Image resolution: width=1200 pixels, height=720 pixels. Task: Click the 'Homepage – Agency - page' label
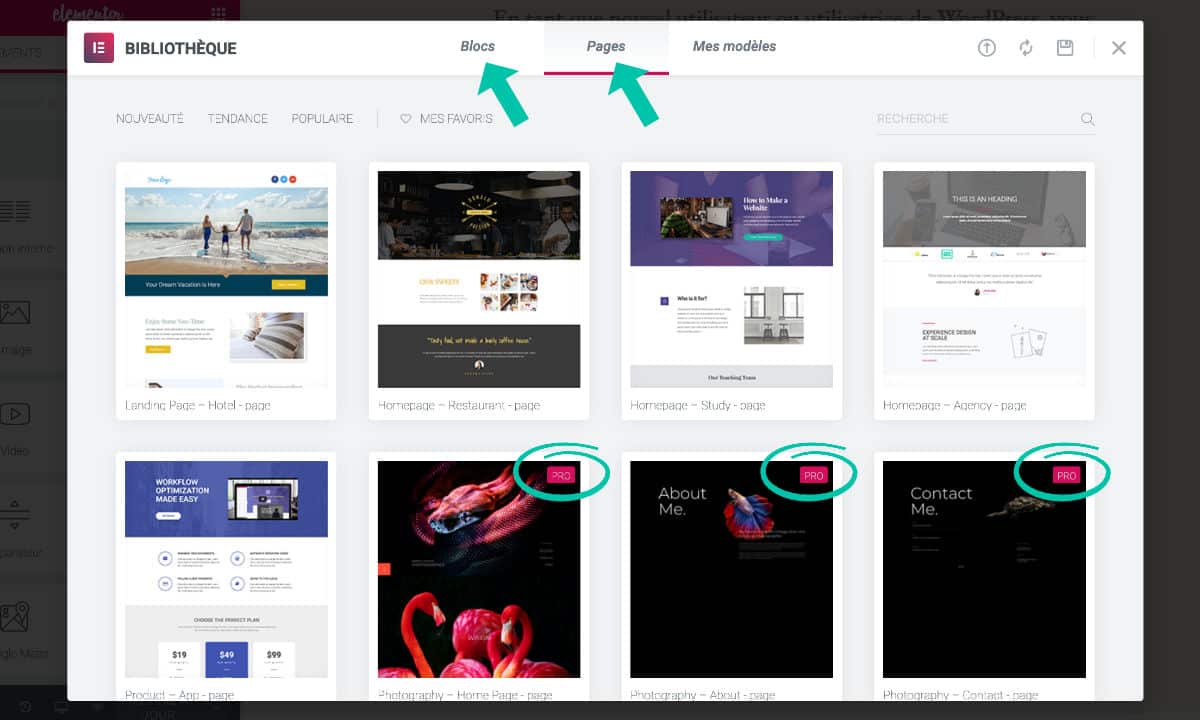click(955, 406)
